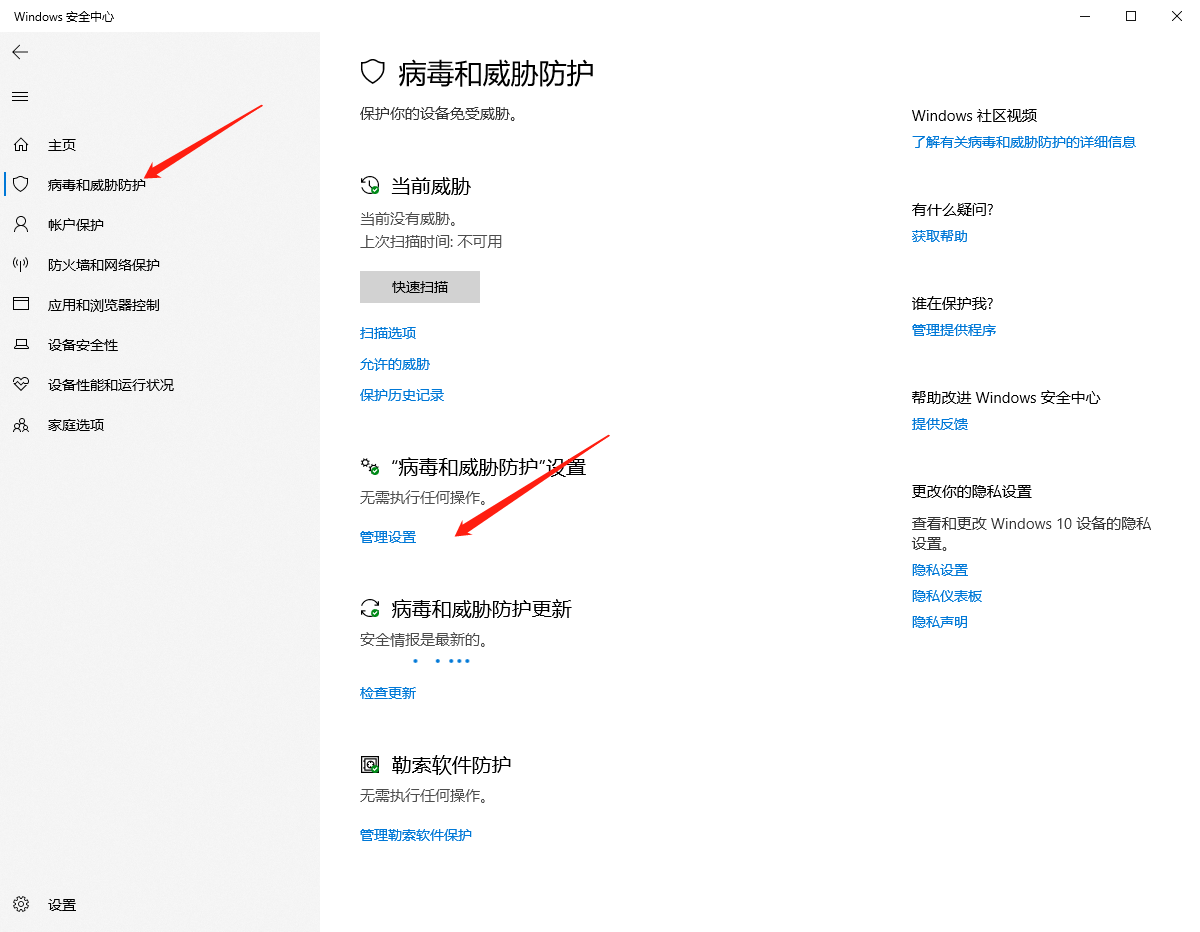Click the laptop icon beside 设备安全性
This screenshot has width=1200, height=932.
[x=21, y=345]
